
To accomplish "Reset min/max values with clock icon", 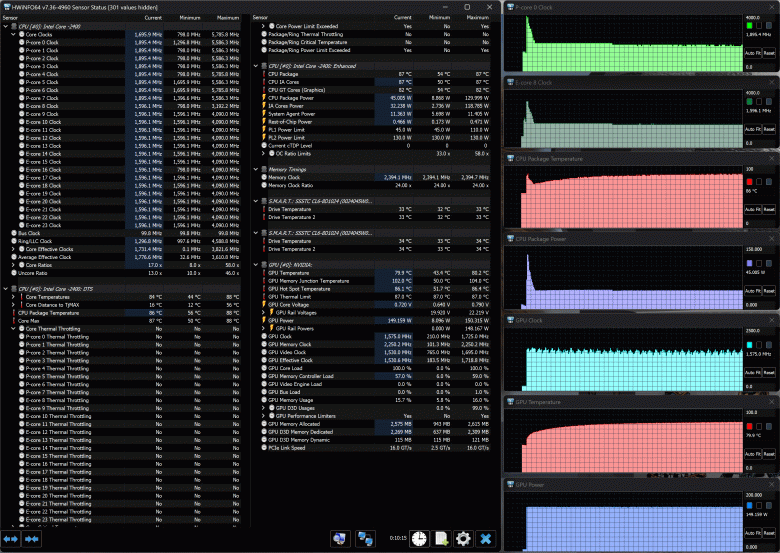I will [419, 539].
